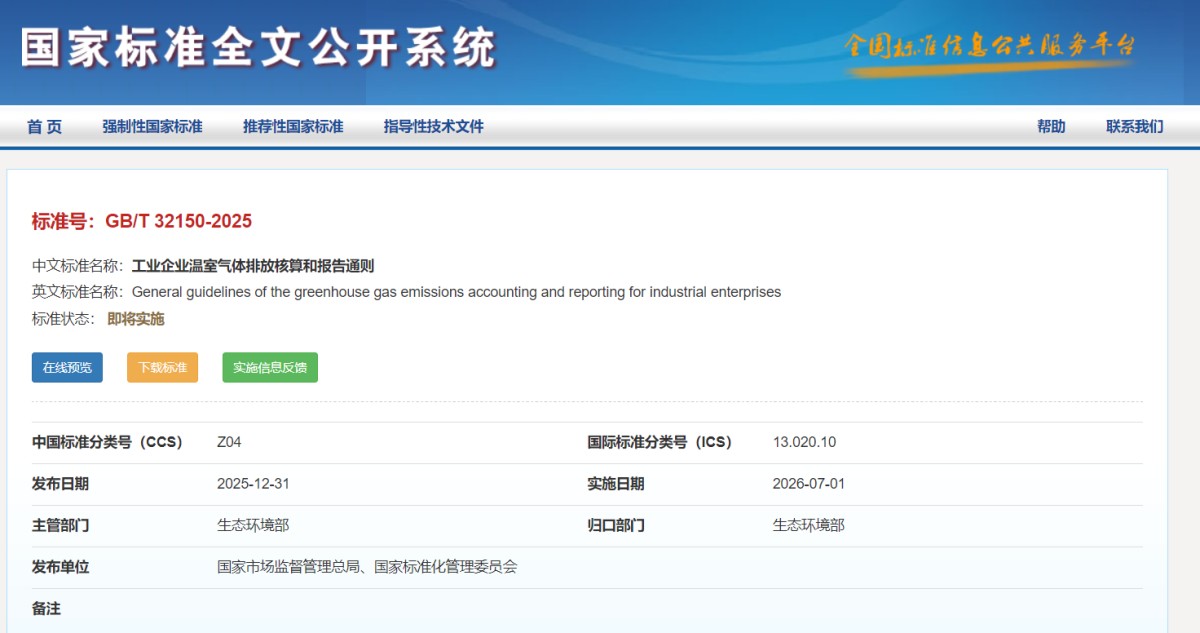Open the 推荐性国家标准 section
The image size is (1200, 633).
[x=293, y=127]
